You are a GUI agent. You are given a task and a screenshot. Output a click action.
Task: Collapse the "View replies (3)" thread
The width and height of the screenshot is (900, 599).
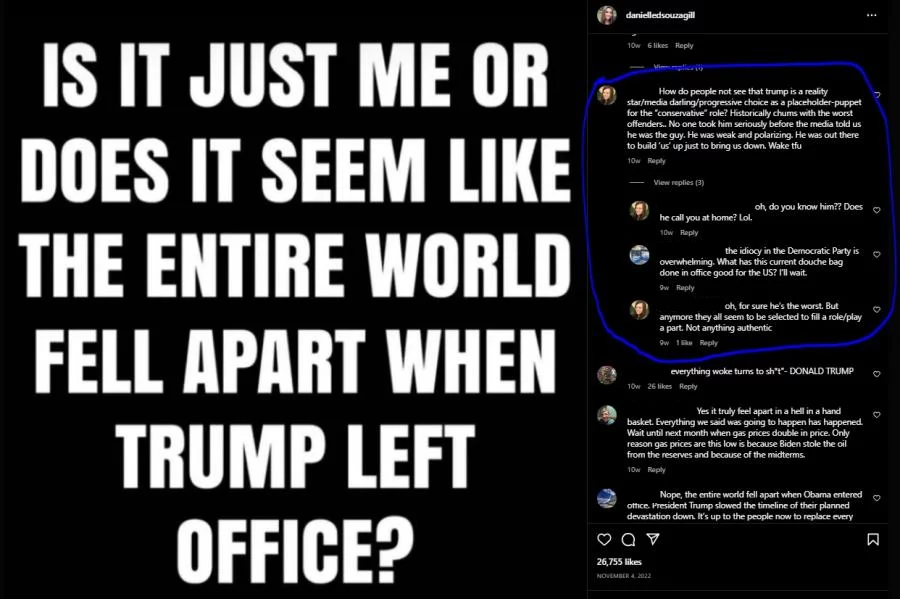(678, 183)
